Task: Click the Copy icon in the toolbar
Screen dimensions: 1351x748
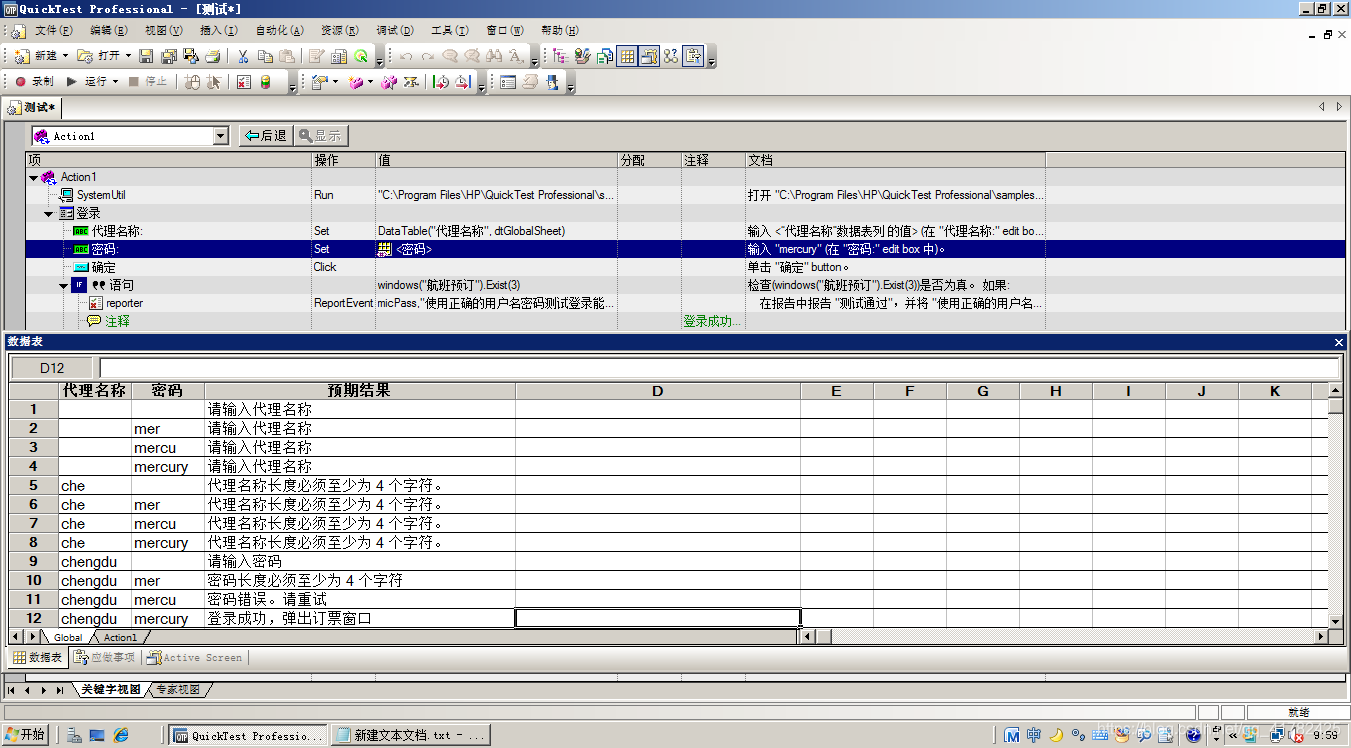Action: [x=265, y=56]
